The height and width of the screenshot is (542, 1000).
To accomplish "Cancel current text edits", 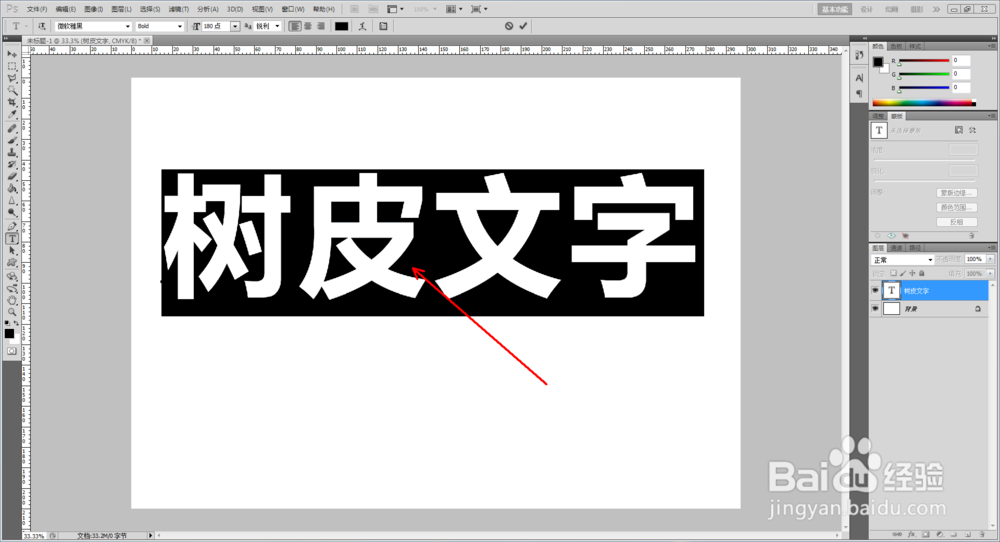I will [x=509, y=26].
